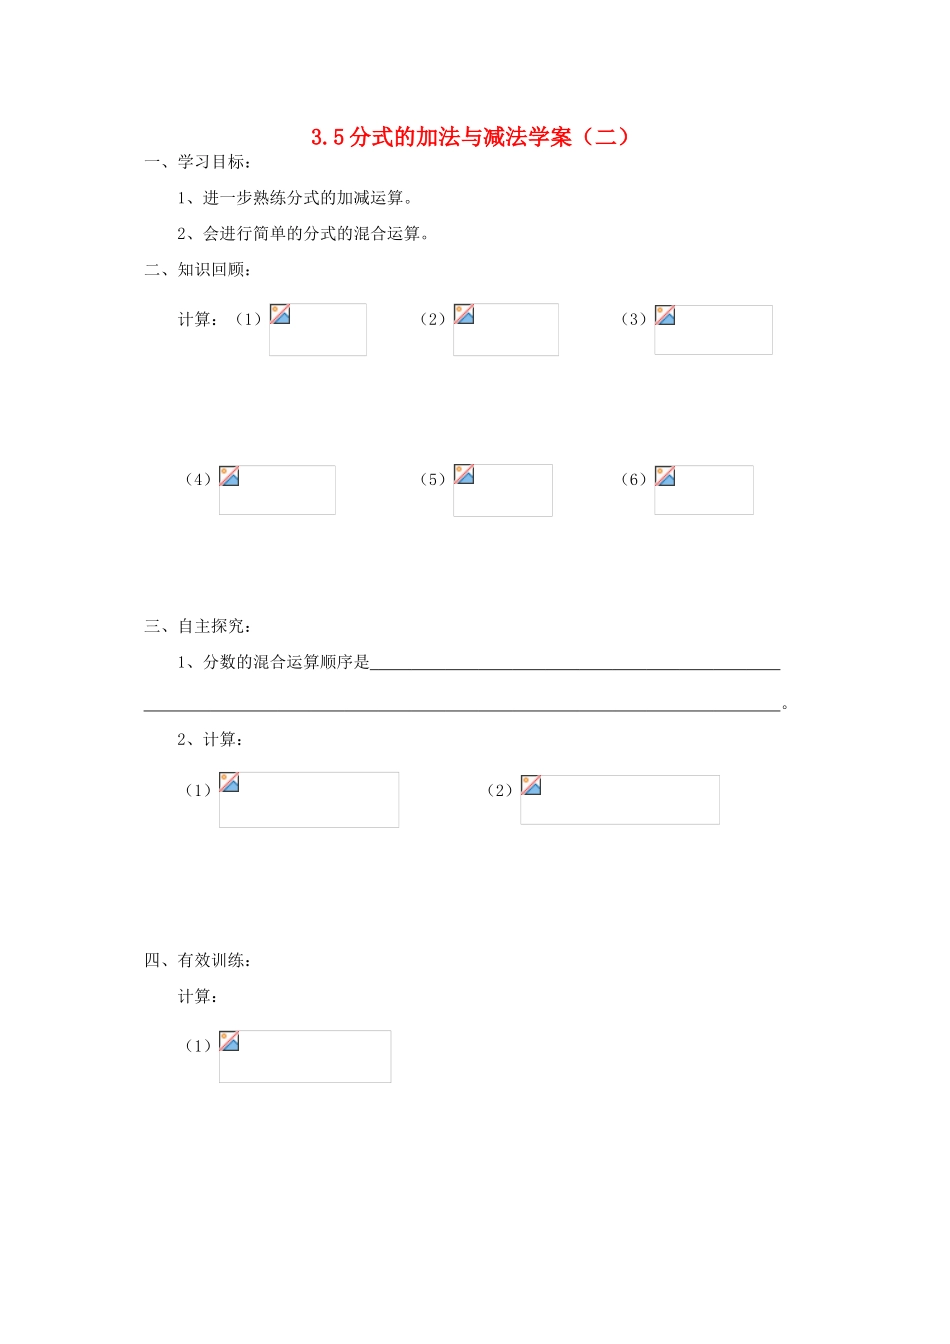The image size is (950, 1344).
Task: Click the red title 3.5分式的加法与减法学案
Action: pyautogui.click(x=470, y=137)
